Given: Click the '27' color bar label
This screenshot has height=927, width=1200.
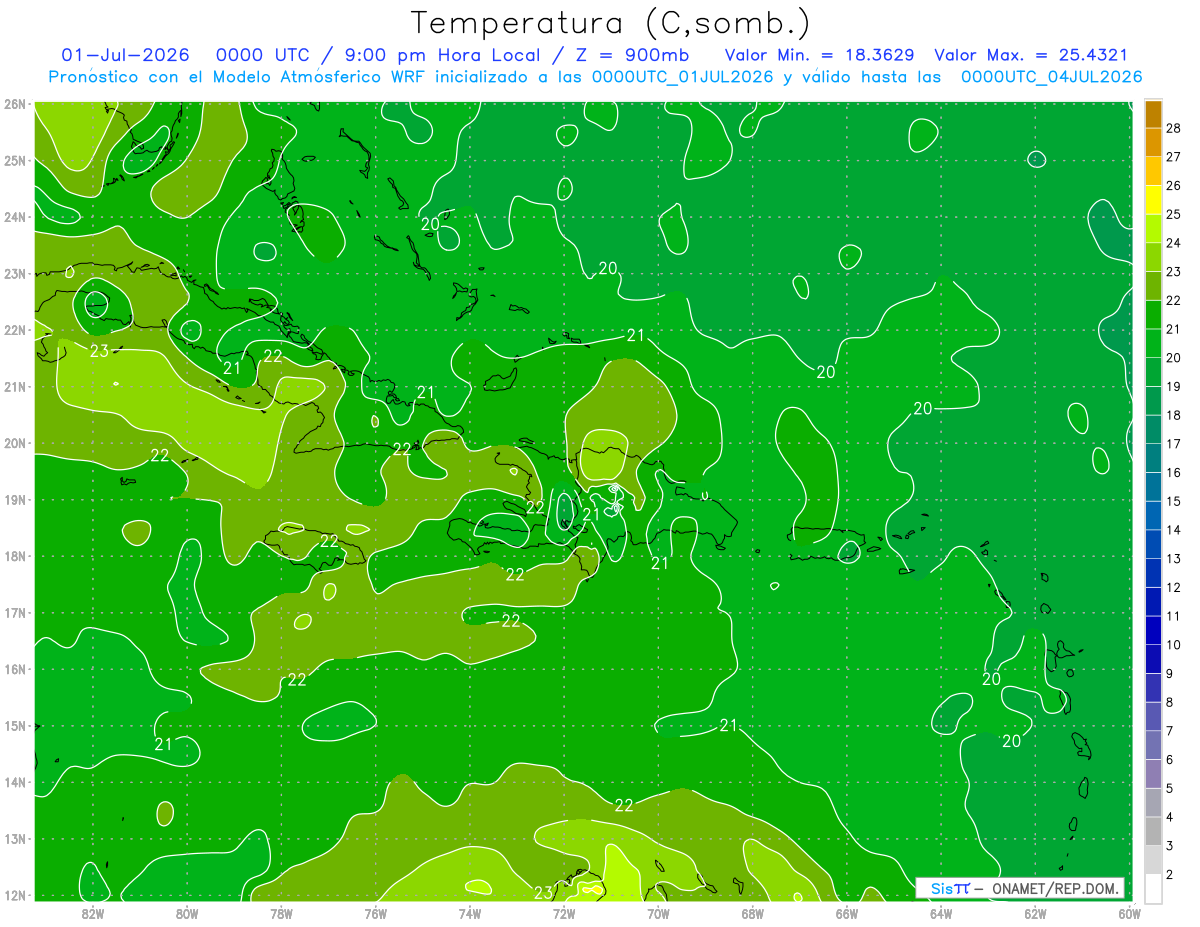Looking at the screenshot, I should coord(1174,157).
